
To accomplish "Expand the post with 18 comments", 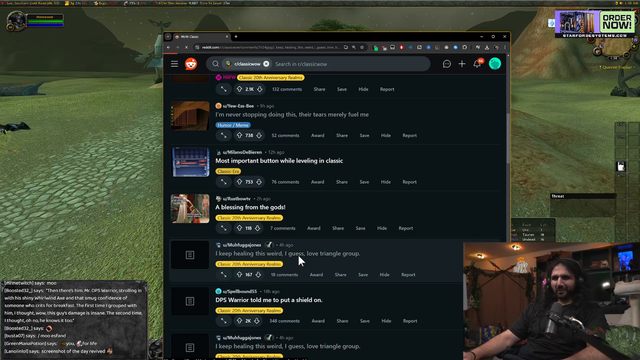I will pyautogui.click(x=224, y=275).
